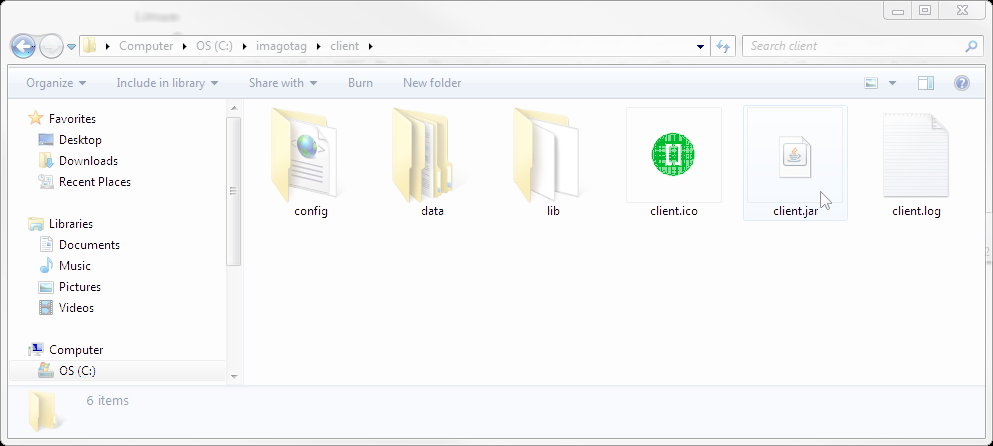Click the Documents library icon
Image resolution: width=993 pixels, height=446 pixels.
point(46,245)
